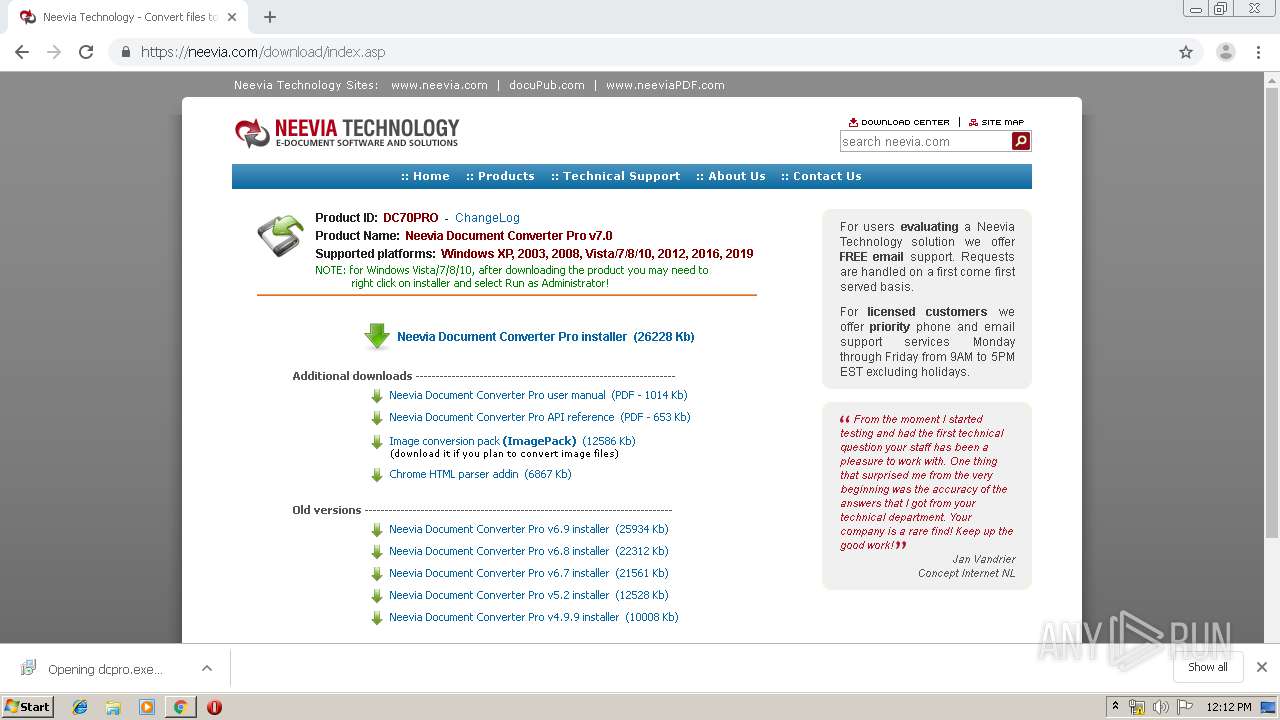Click green arrow icon beside v4.9.9 installer

377,618
